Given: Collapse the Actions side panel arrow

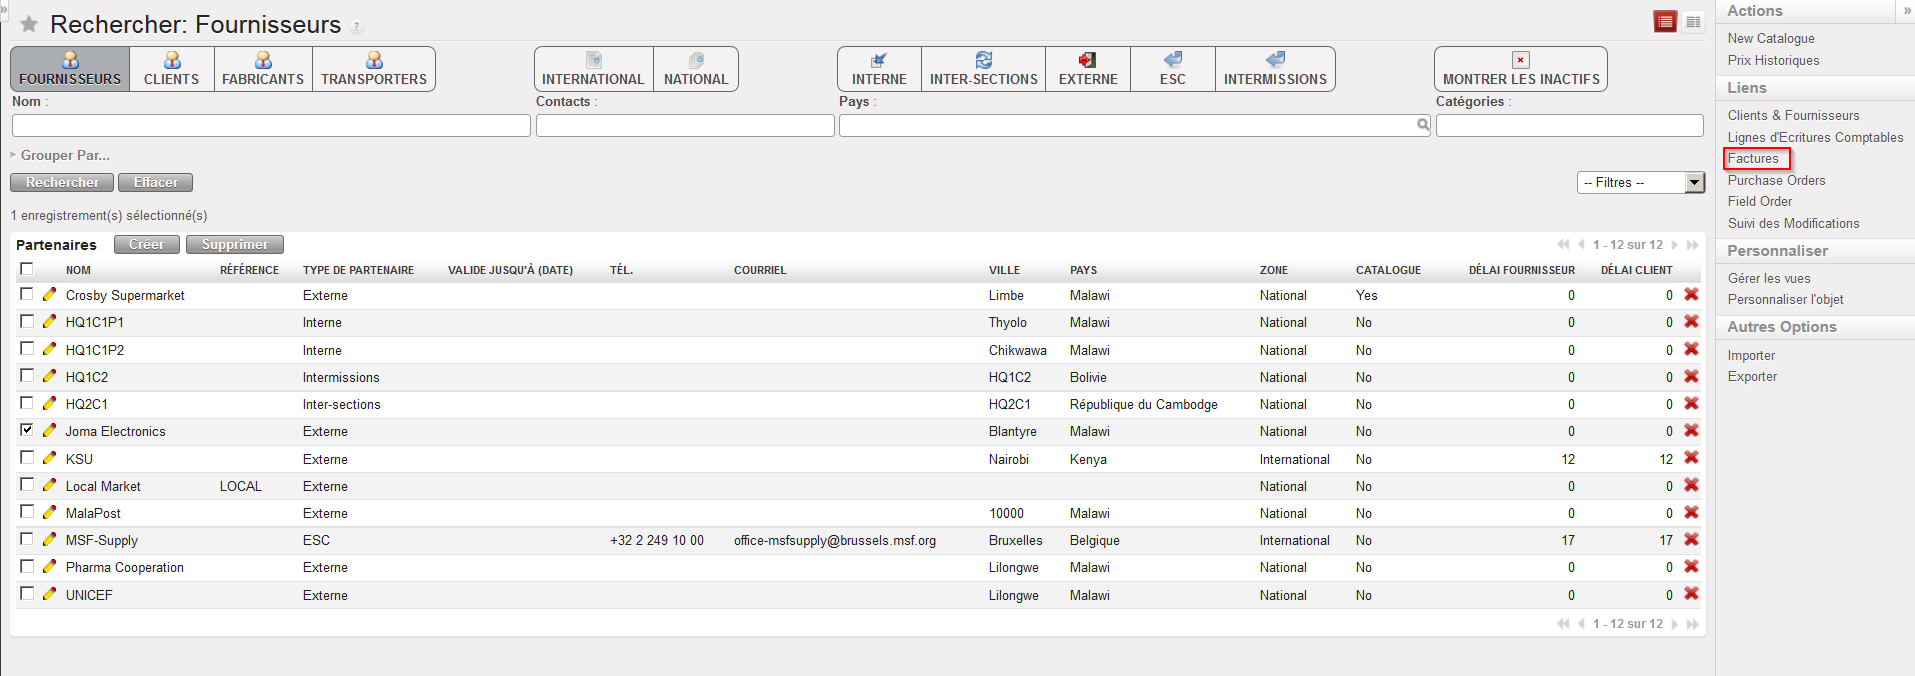Looking at the screenshot, I should (1907, 10).
